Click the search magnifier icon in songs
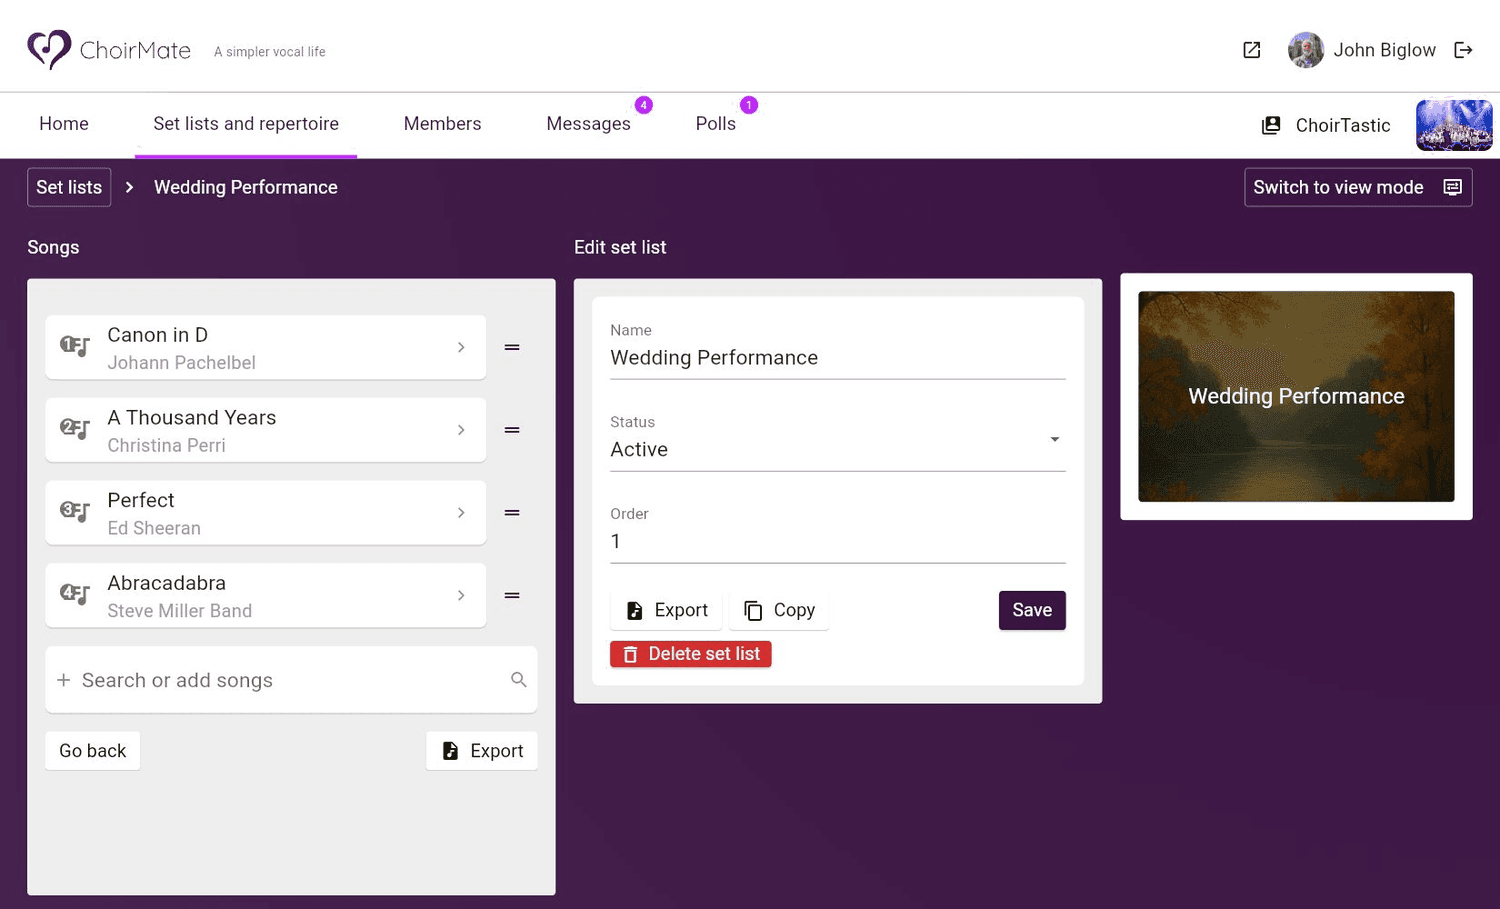1500x909 pixels. click(518, 680)
